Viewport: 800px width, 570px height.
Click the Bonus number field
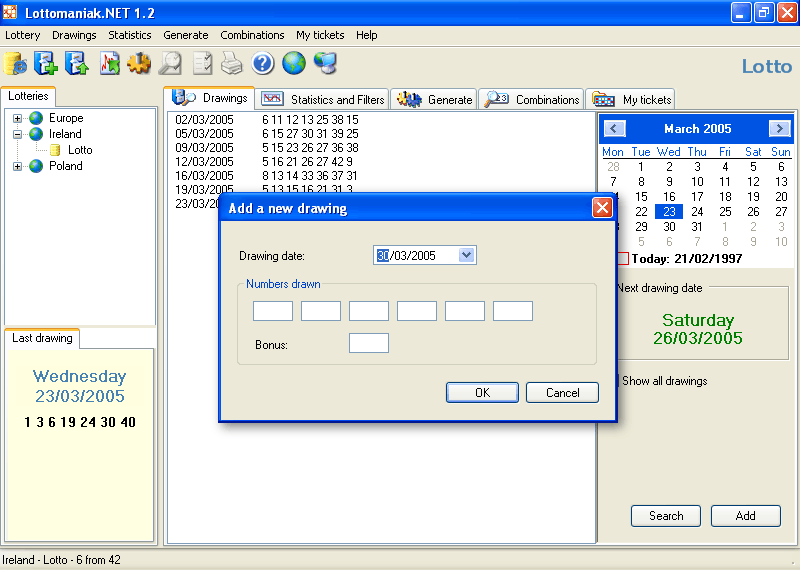(369, 343)
